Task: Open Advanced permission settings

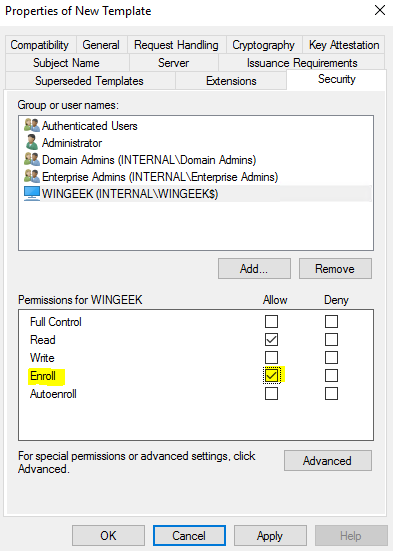Action: click(328, 461)
